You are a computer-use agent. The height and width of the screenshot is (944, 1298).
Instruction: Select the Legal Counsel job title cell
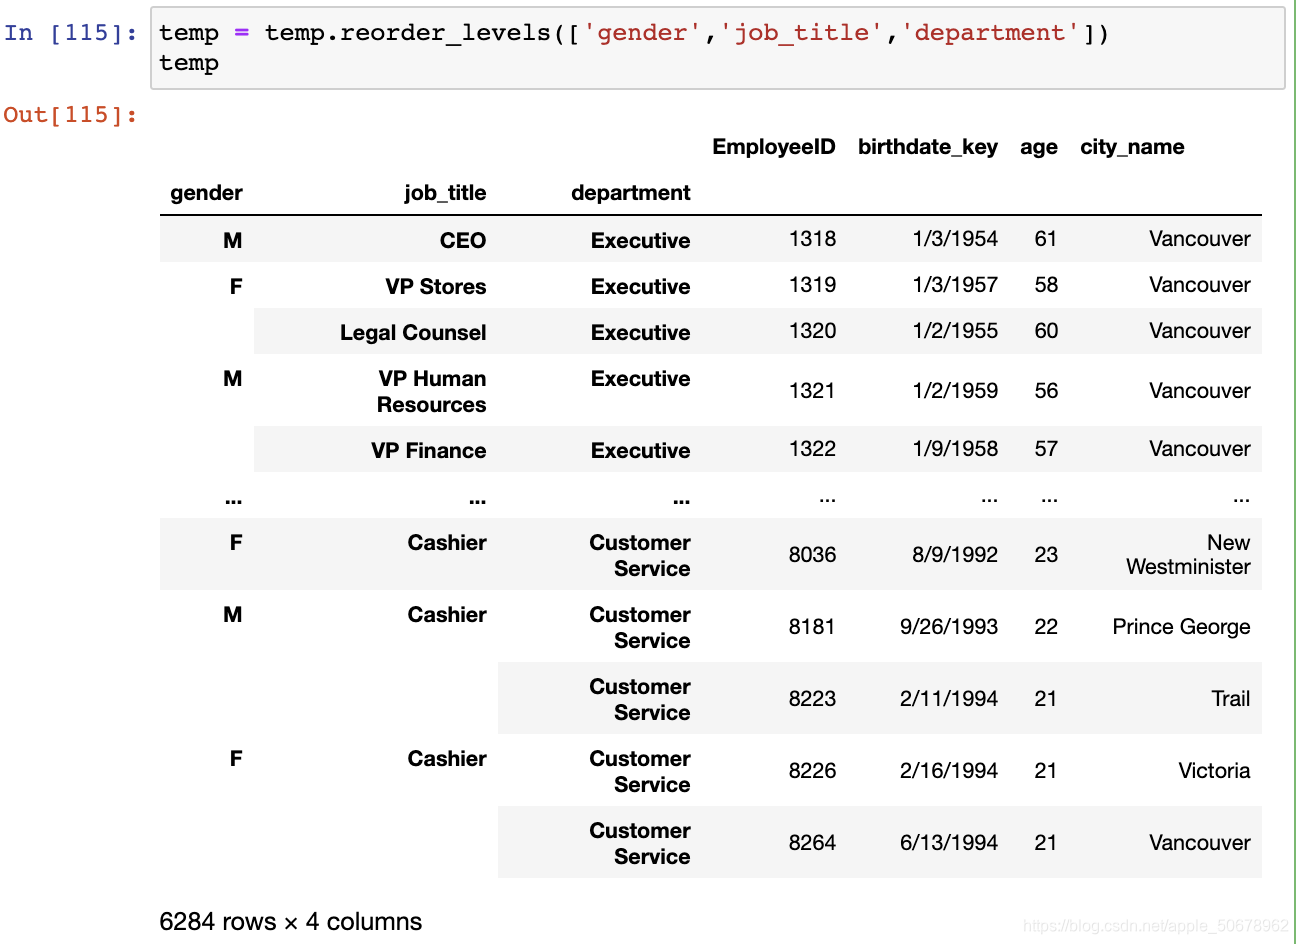413,332
